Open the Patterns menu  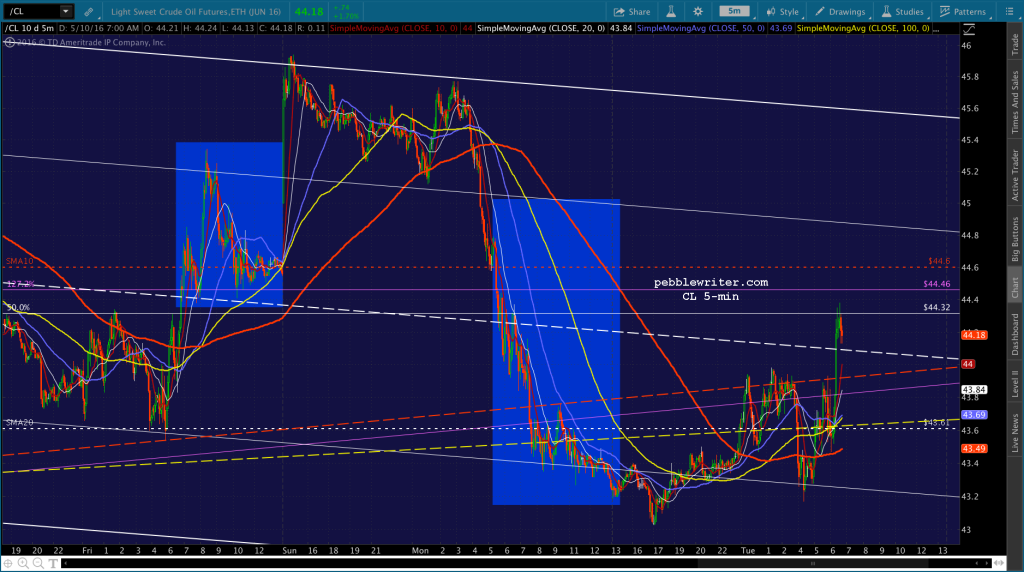pyautogui.click(x=963, y=12)
